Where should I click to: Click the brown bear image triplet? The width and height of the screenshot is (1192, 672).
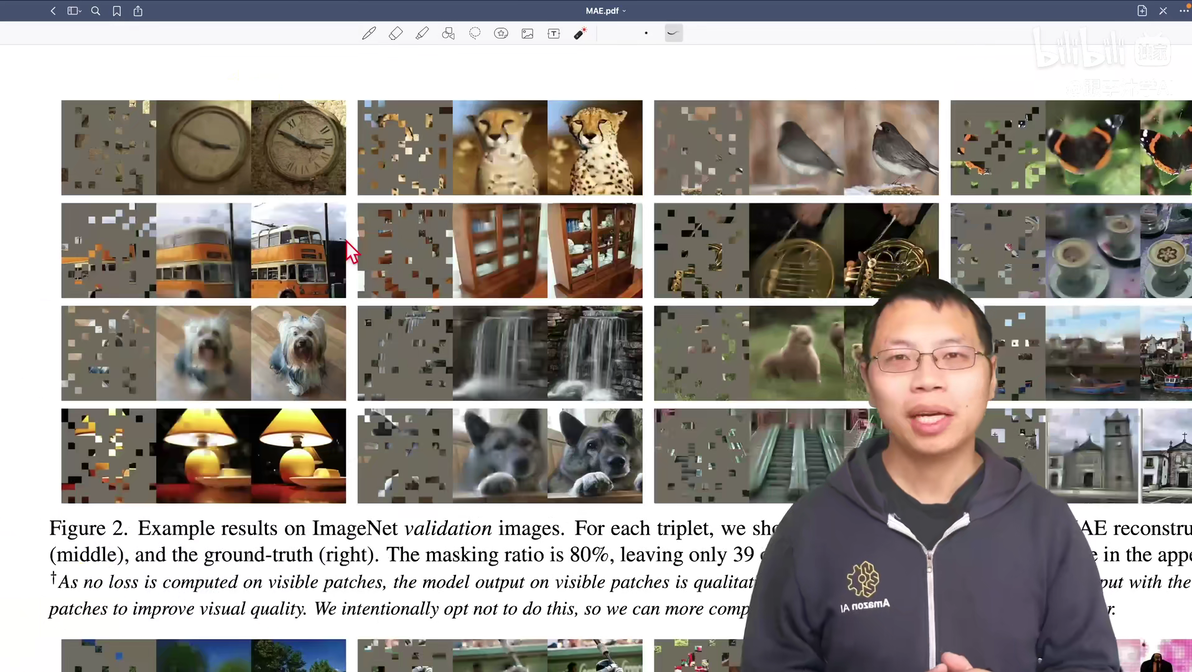tap(760, 353)
